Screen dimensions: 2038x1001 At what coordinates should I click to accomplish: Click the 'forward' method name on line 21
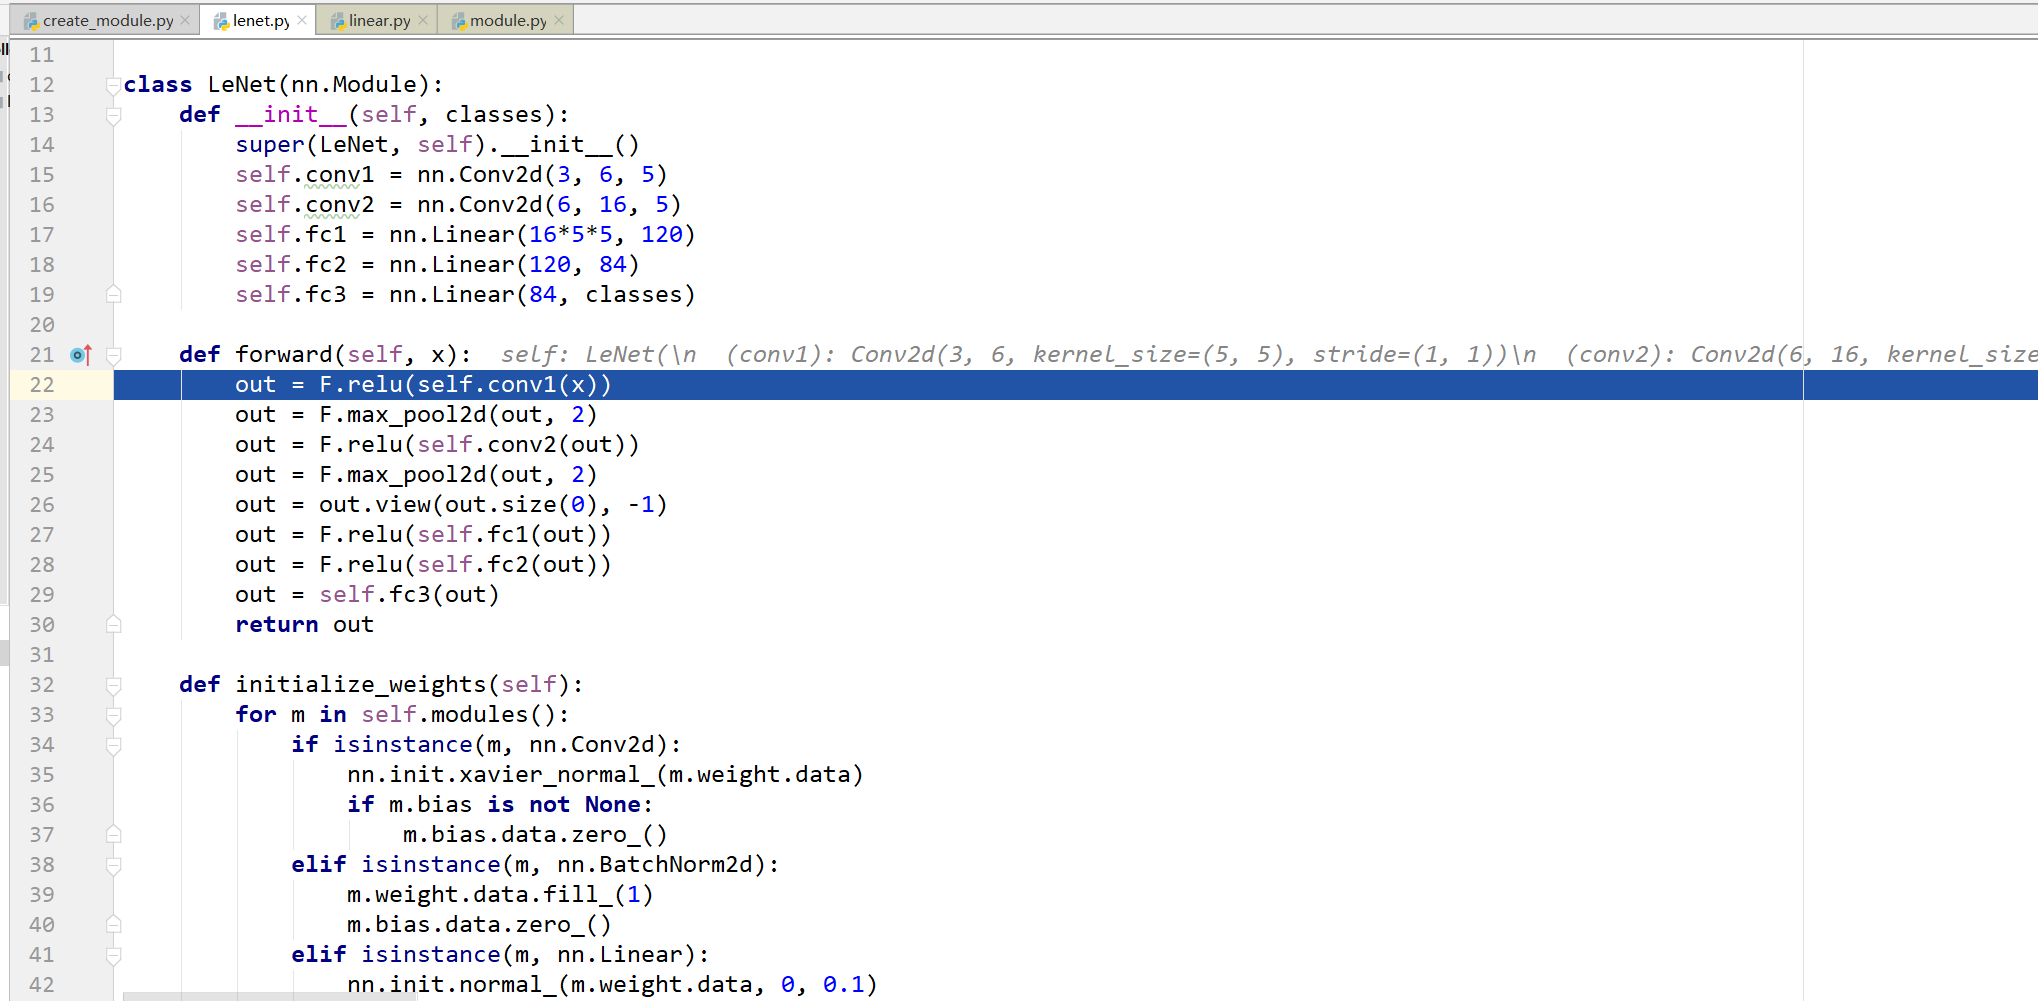pos(284,355)
